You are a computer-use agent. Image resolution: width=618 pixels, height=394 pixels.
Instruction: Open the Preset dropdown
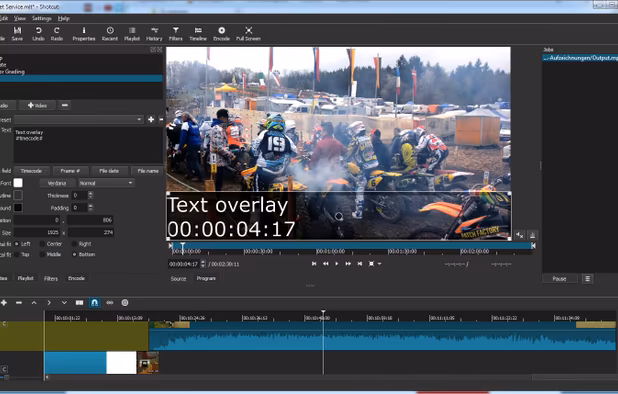tap(78, 119)
